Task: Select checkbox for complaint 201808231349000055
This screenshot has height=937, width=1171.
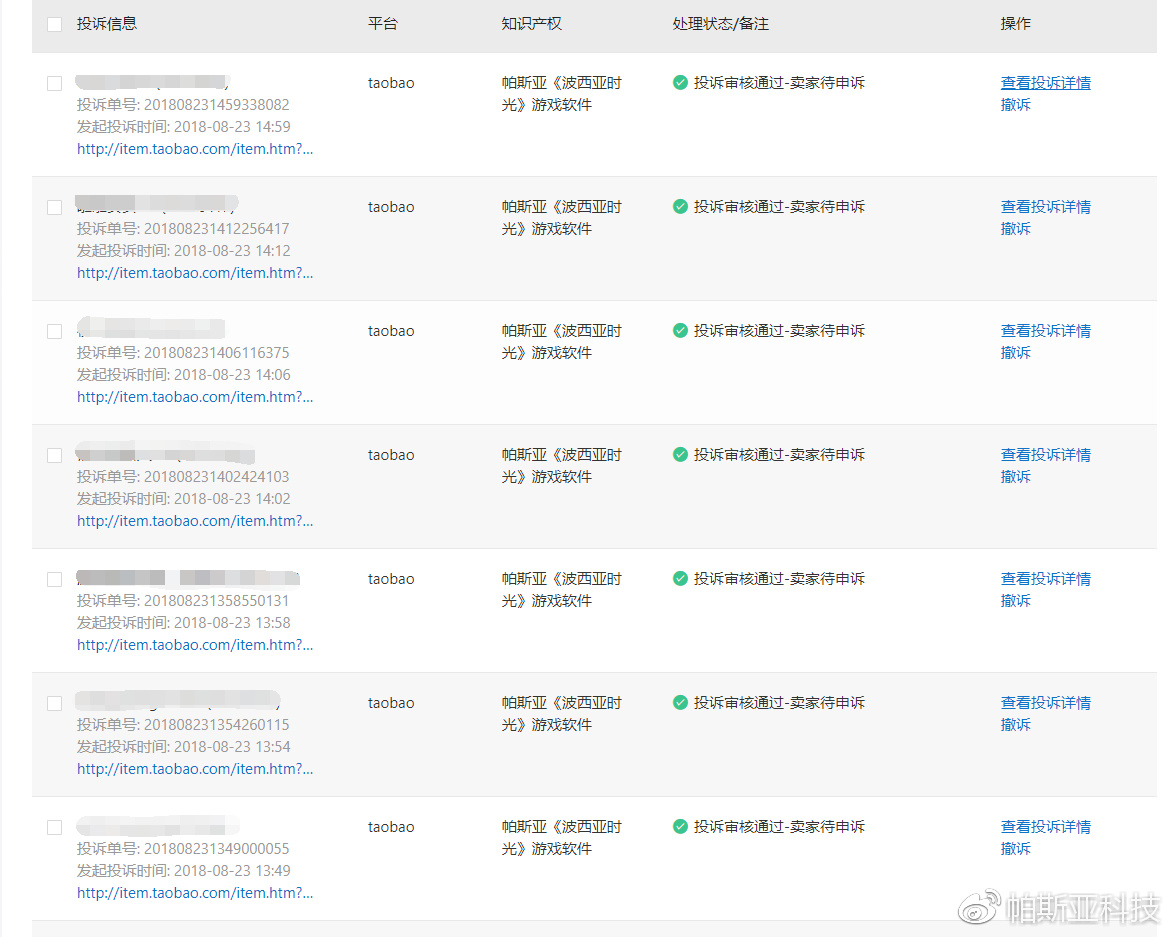Action: (55, 827)
